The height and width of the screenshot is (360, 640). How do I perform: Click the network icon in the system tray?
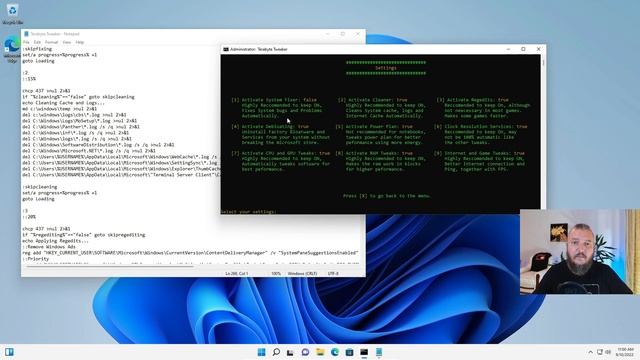[x=600, y=352]
